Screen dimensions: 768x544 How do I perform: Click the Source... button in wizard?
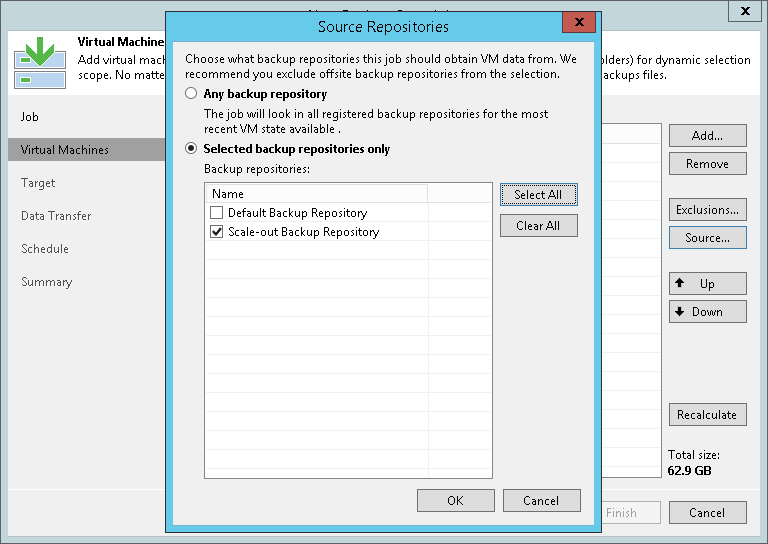[708, 237]
